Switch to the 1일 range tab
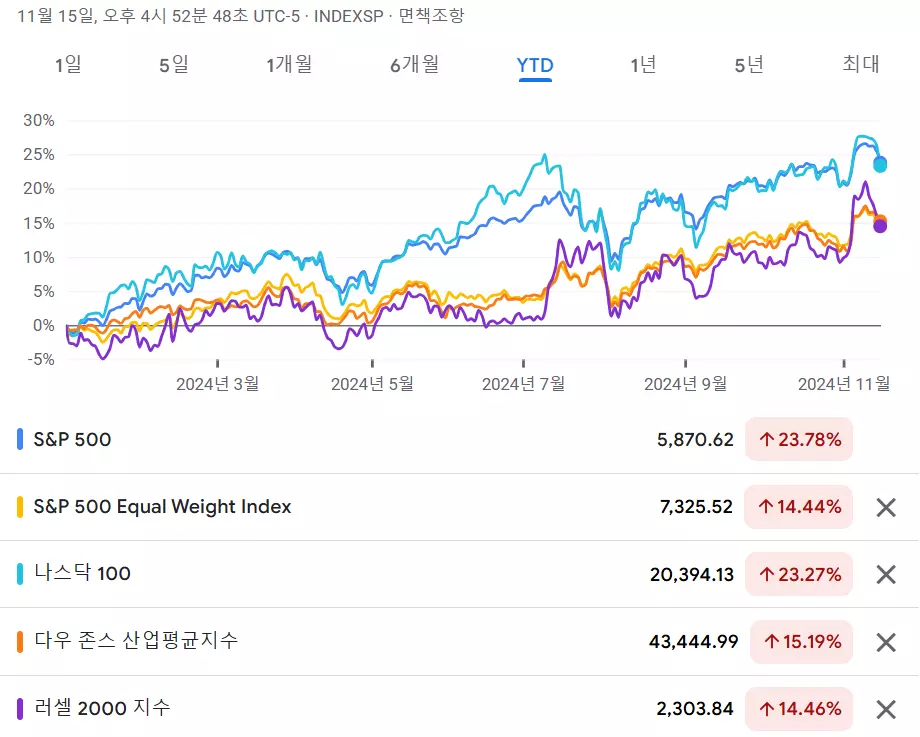 68,64
